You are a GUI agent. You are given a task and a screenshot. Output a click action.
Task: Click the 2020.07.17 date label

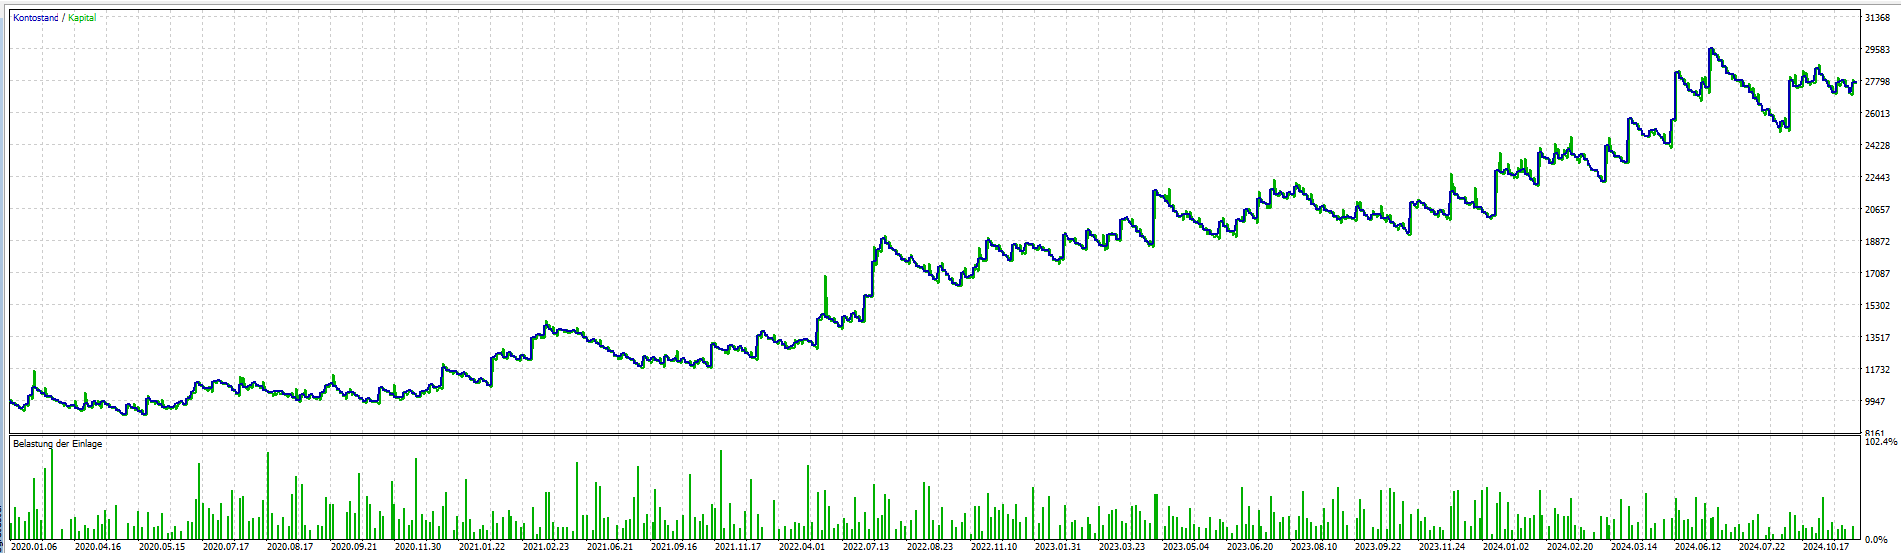point(226,547)
